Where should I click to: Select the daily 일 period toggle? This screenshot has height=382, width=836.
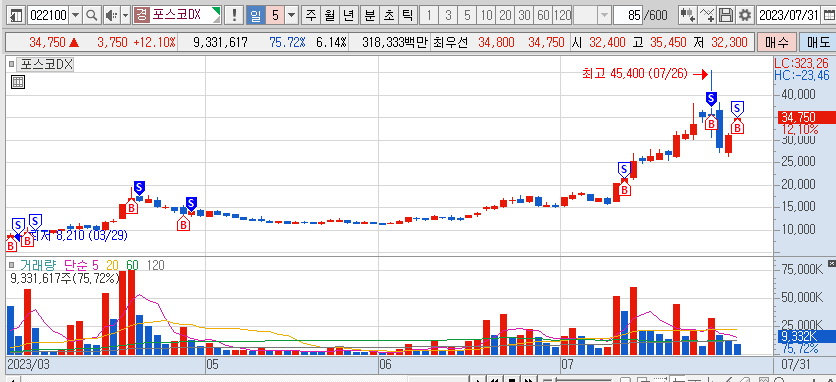coord(255,15)
